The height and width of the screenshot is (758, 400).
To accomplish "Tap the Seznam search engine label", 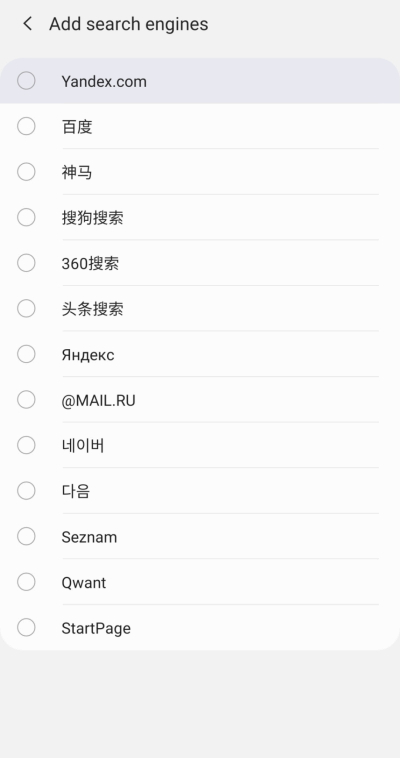I will 89,537.
